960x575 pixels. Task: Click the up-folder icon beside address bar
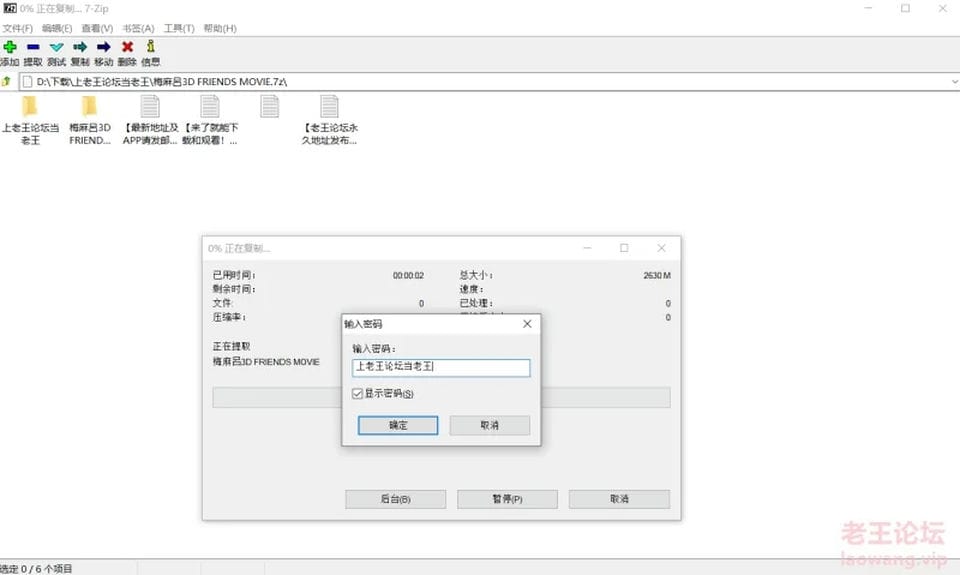point(6,81)
